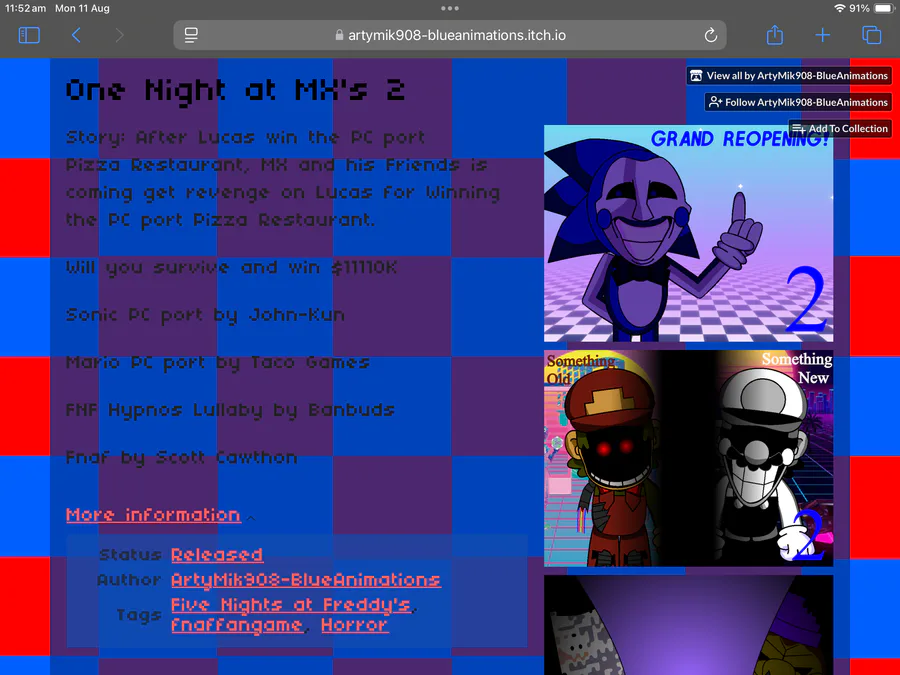Click Add To Collection button
This screenshot has height=675, width=900.
pyautogui.click(x=840, y=129)
